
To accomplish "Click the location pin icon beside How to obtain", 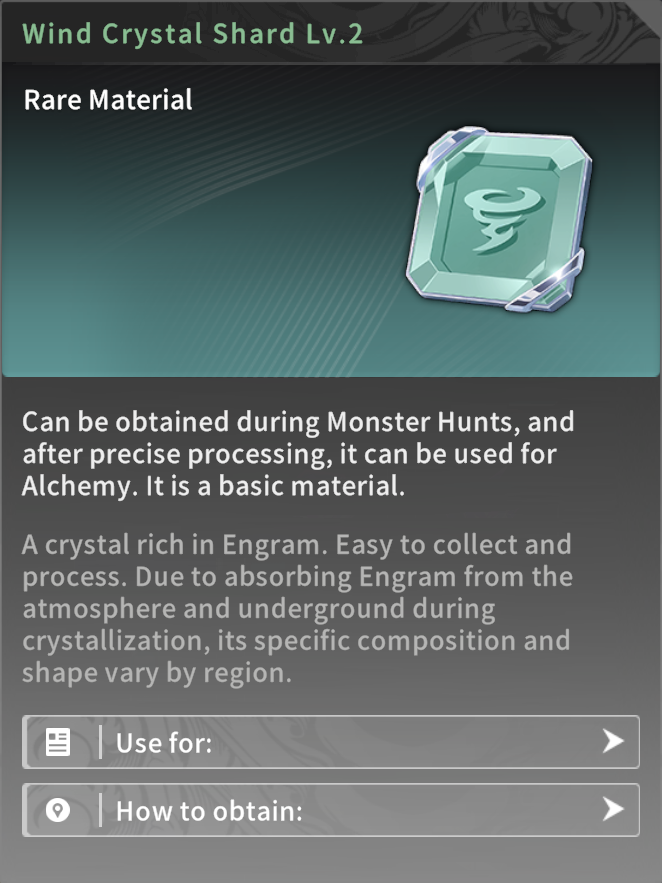I will [x=57, y=810].
